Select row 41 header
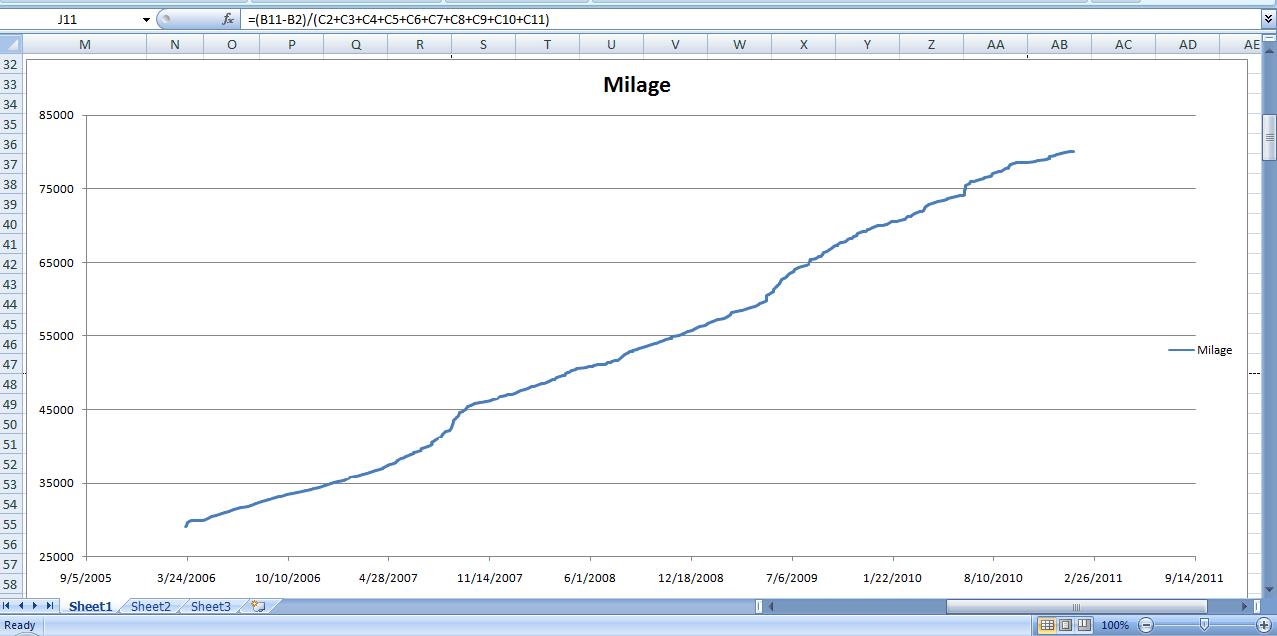Screen dimensions: 1277x636 coord(11,244)
